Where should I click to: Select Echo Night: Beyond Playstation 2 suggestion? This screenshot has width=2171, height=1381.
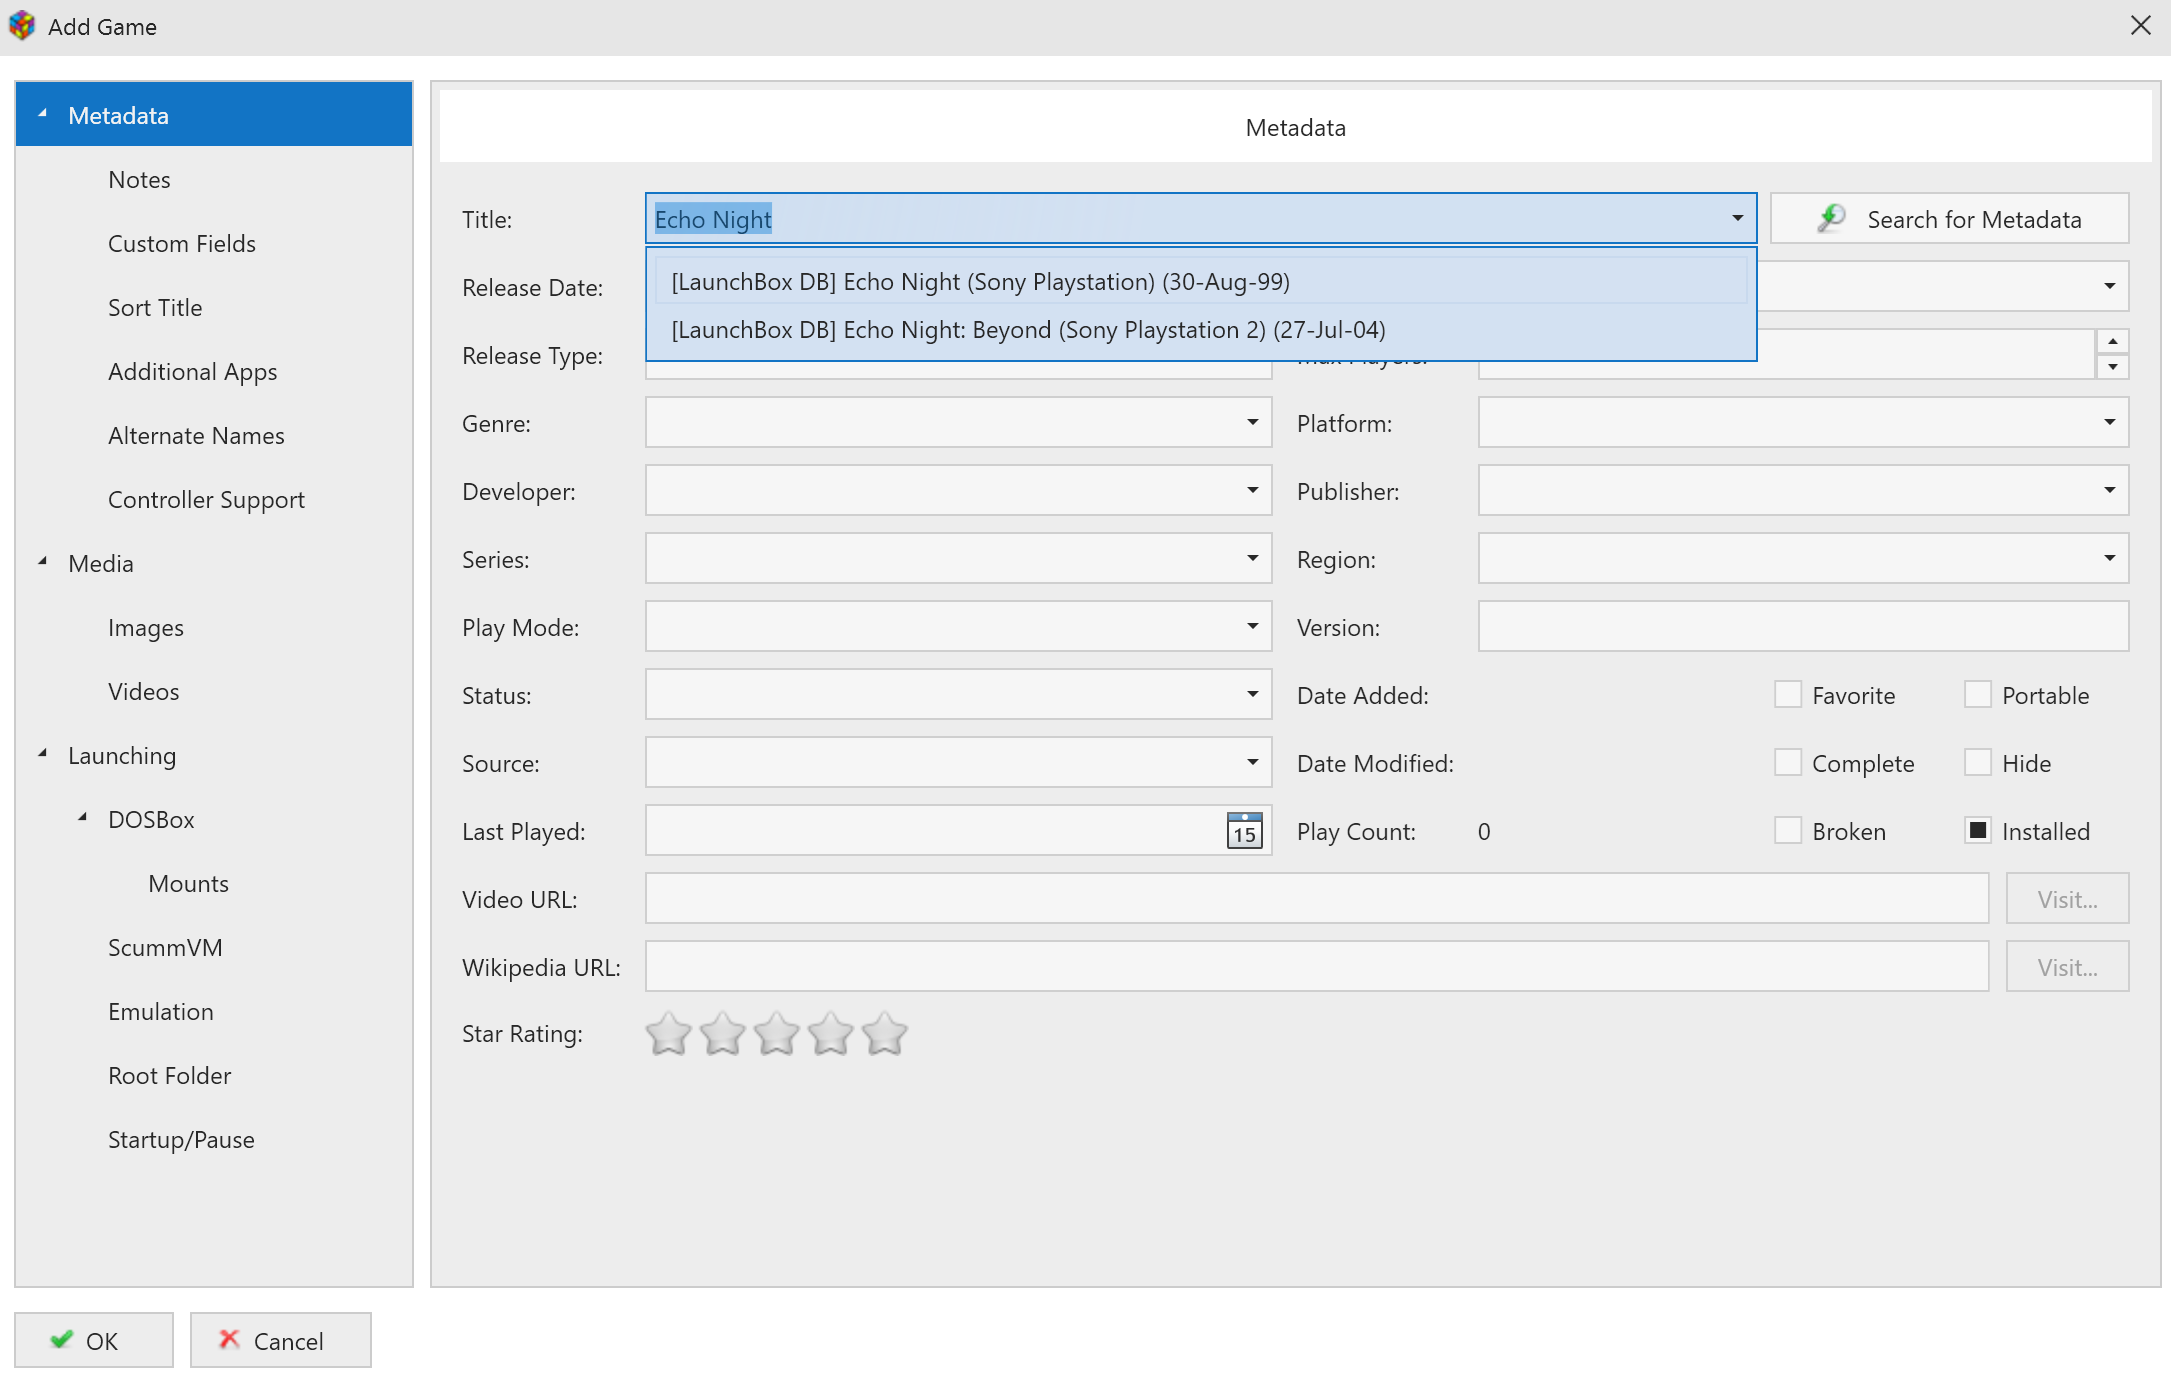pyautogui.click(x=1201, y=329)
